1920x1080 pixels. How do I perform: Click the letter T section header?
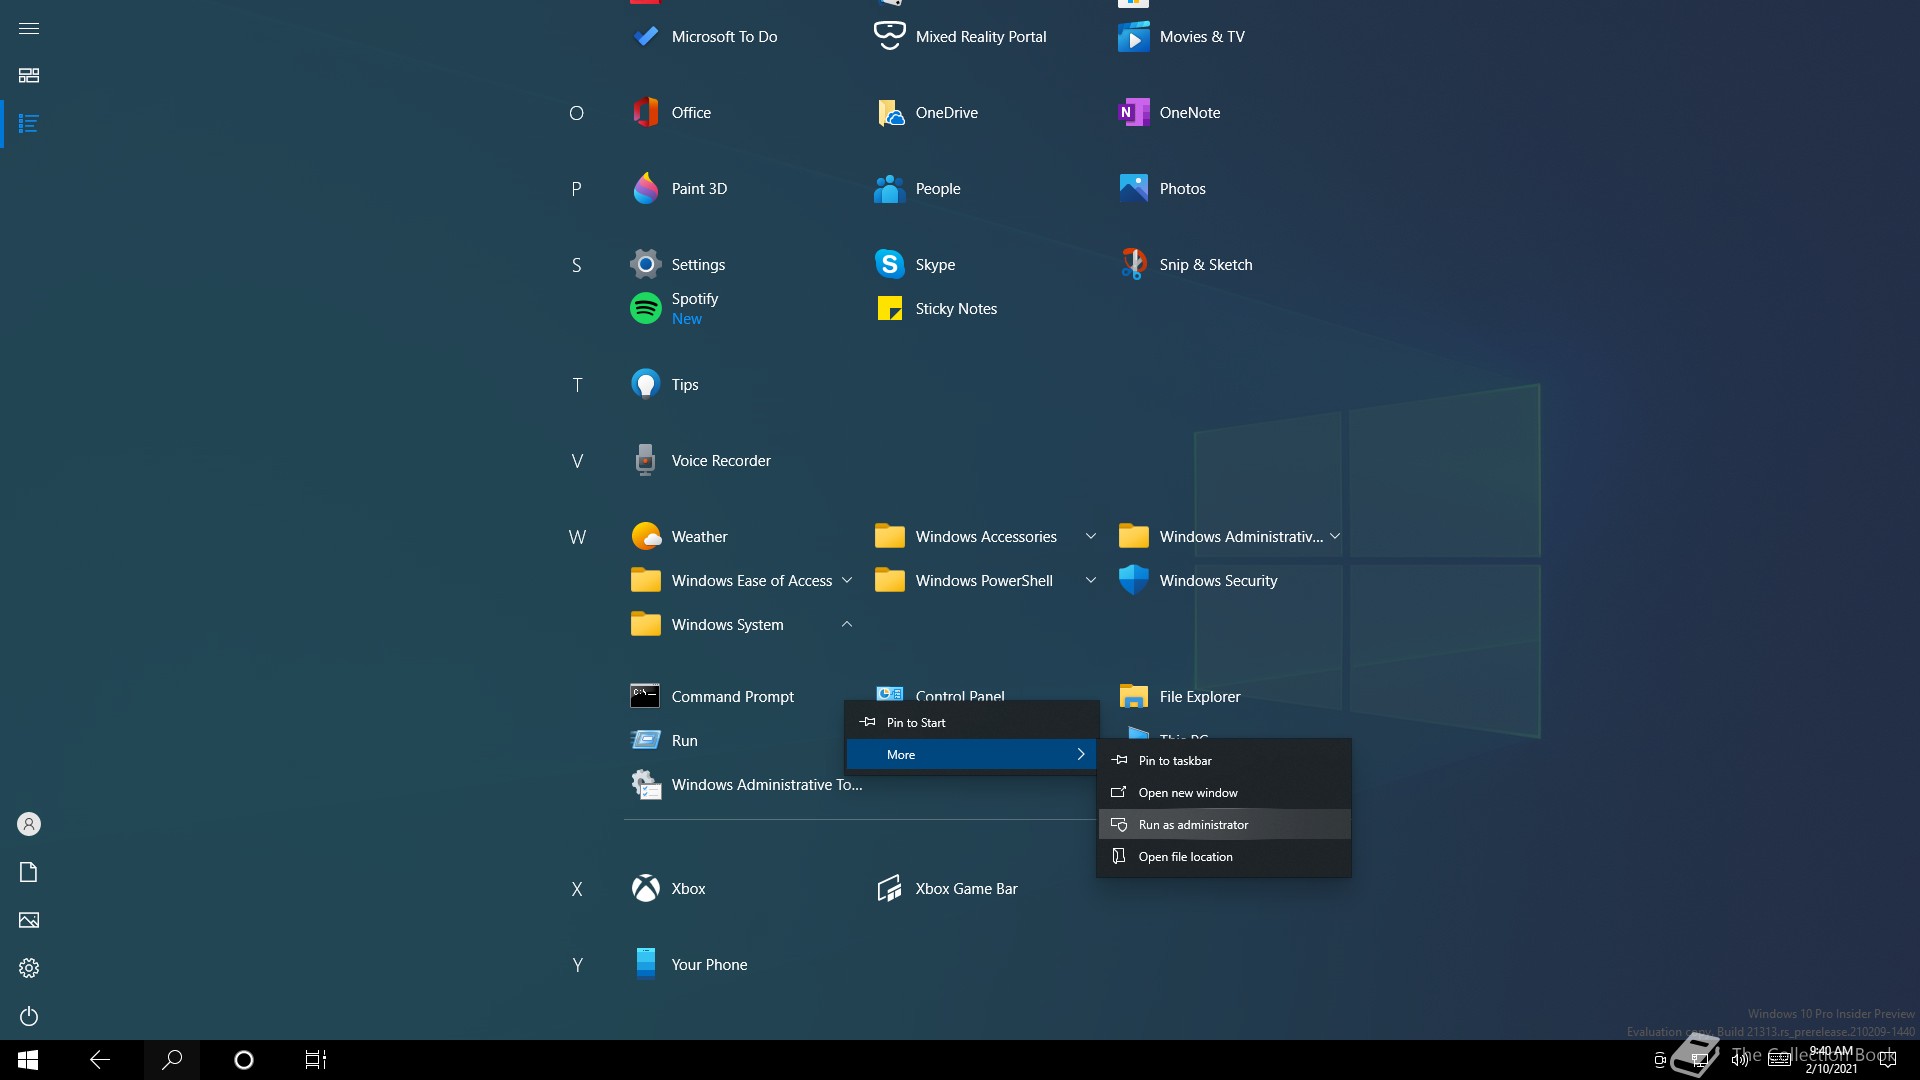[x=577, y=385]
